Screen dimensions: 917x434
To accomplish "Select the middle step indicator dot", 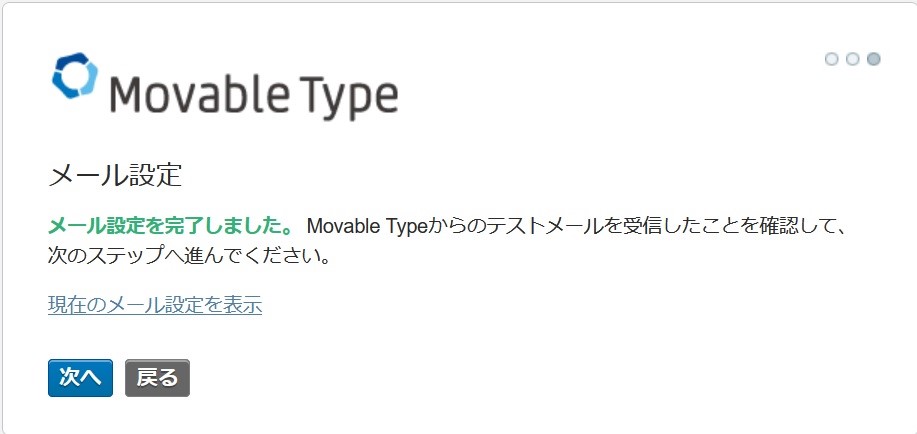I will 853,59.
